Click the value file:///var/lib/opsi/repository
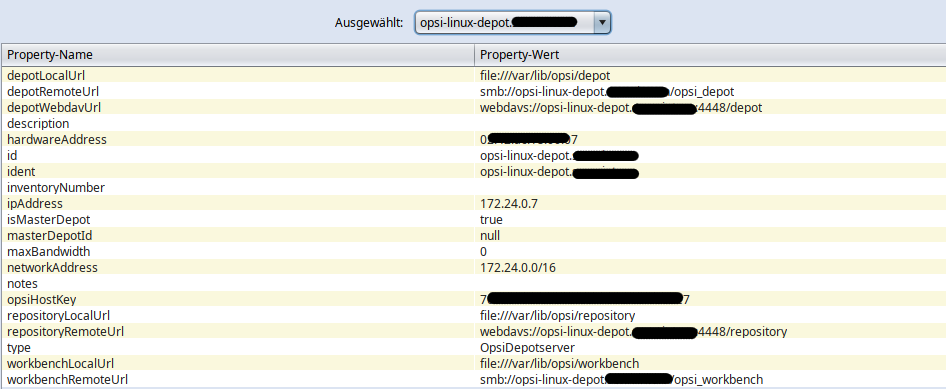The height and width of the screenshot is (389, 946). [557, 315]
